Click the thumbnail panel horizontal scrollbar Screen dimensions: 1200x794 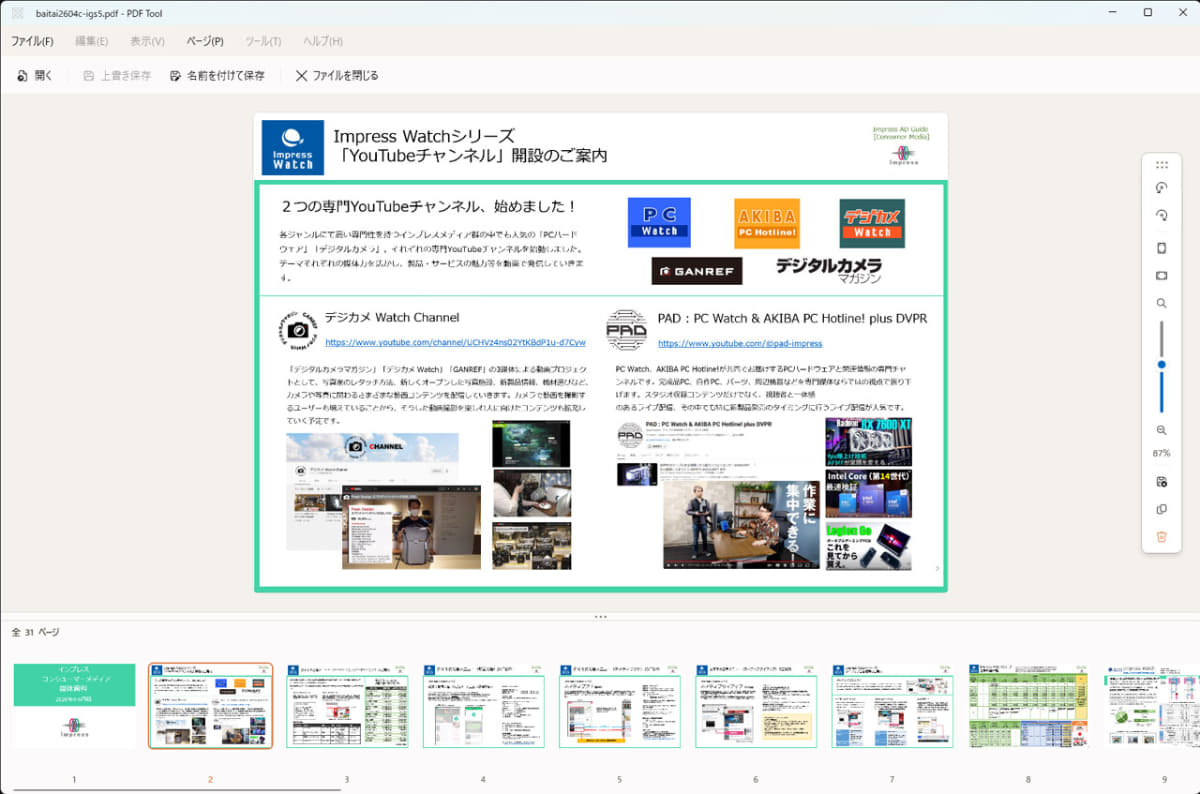(176, 790)
